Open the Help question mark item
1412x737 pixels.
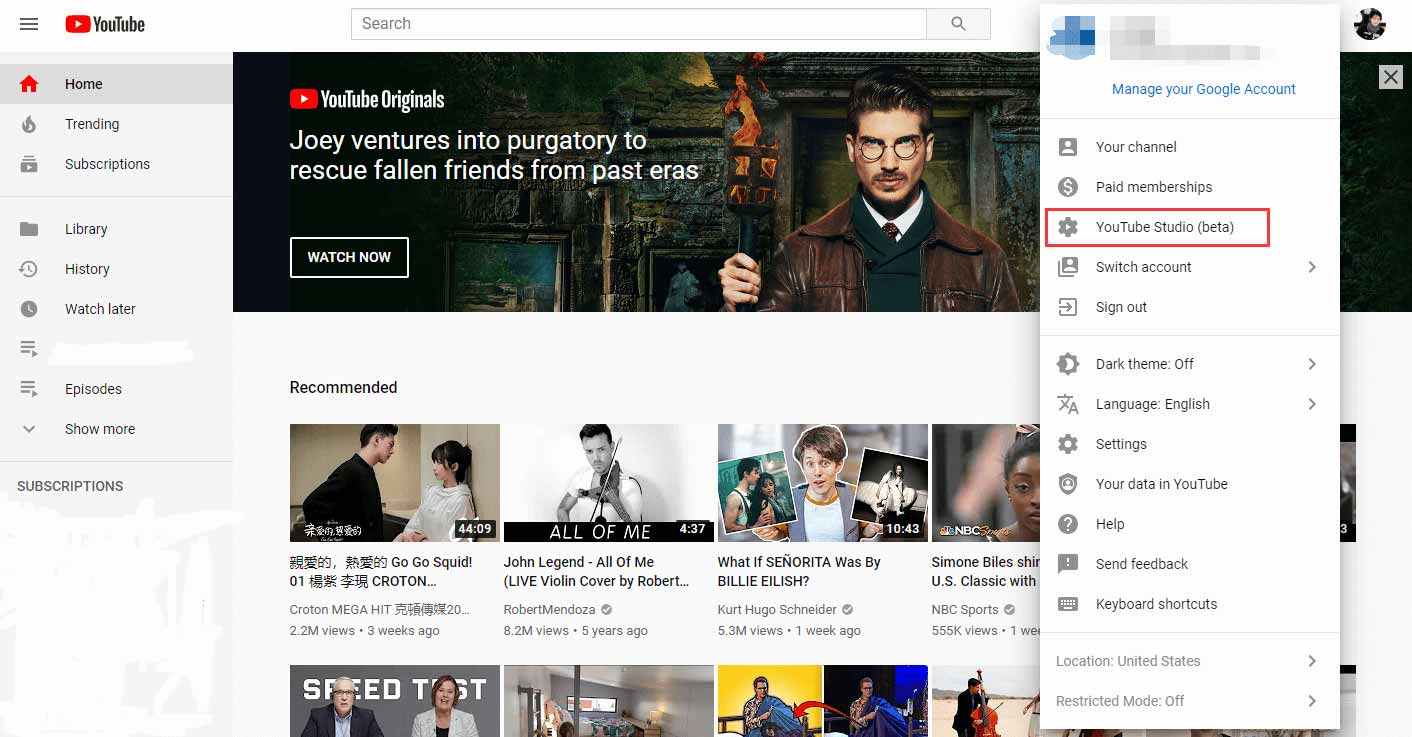[1190, 524]
